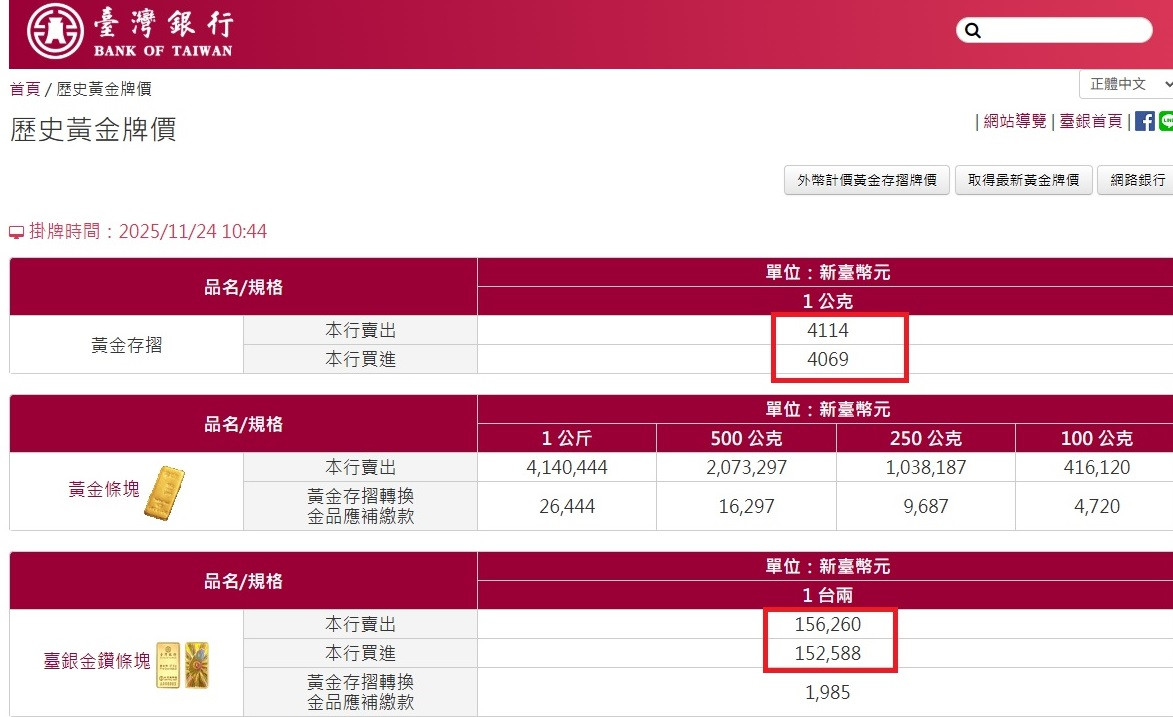1173x717 pixels.
Task: Click the monitor icon beside 掛牌時間
Action: coord(16,233)
